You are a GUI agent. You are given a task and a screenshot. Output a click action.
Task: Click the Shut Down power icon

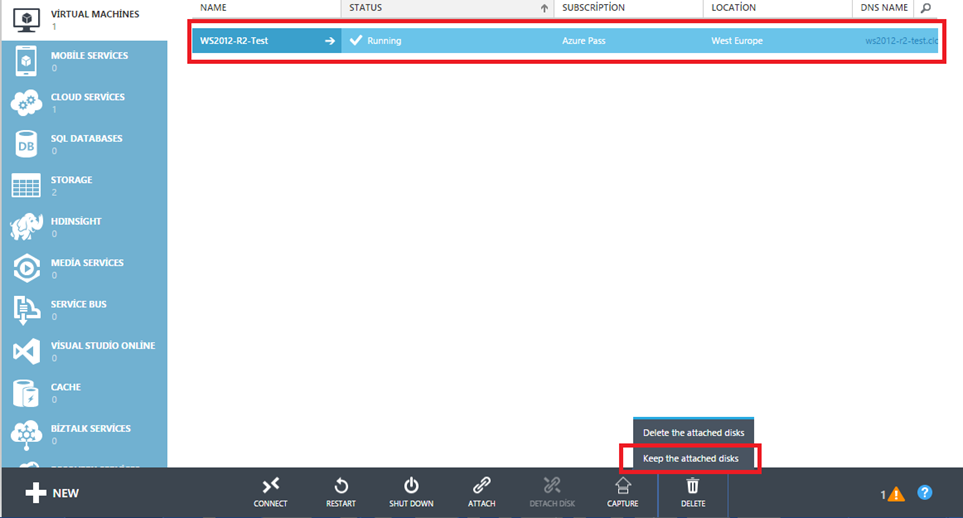pos(411,486)
